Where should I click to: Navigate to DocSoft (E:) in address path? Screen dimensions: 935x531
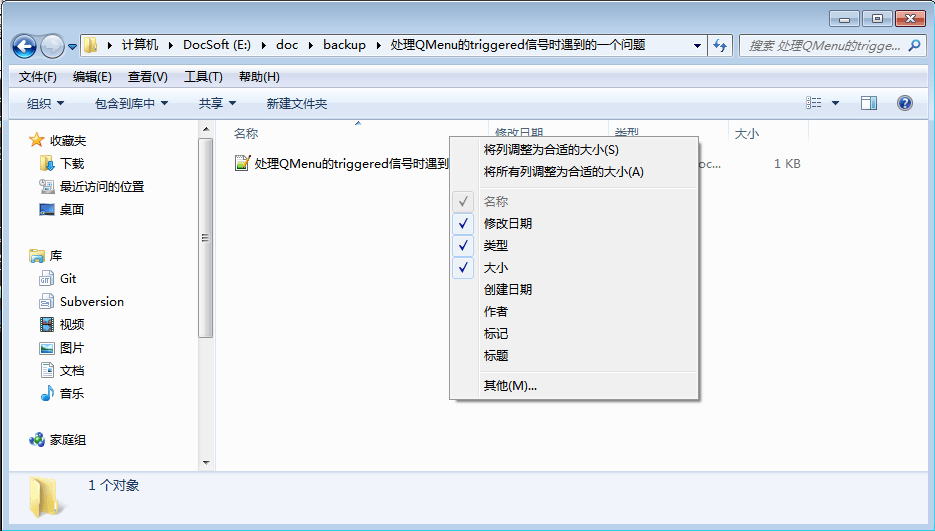(x=216, y=45)
